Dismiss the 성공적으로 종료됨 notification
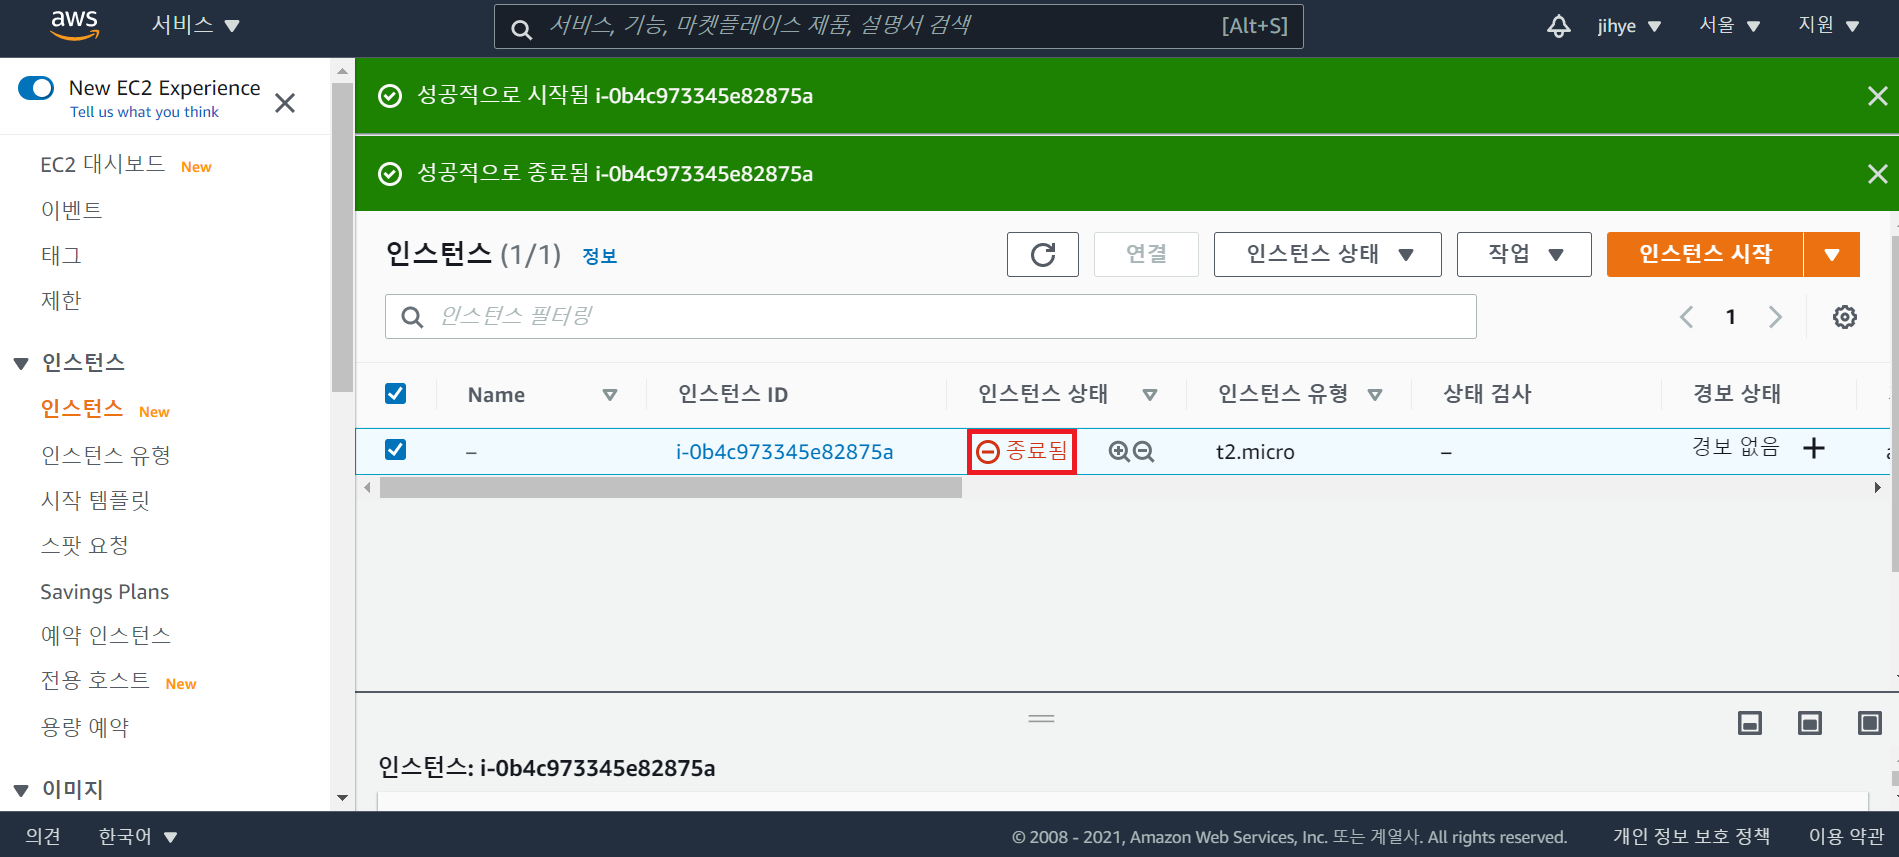 click(x=1877, y=174)
